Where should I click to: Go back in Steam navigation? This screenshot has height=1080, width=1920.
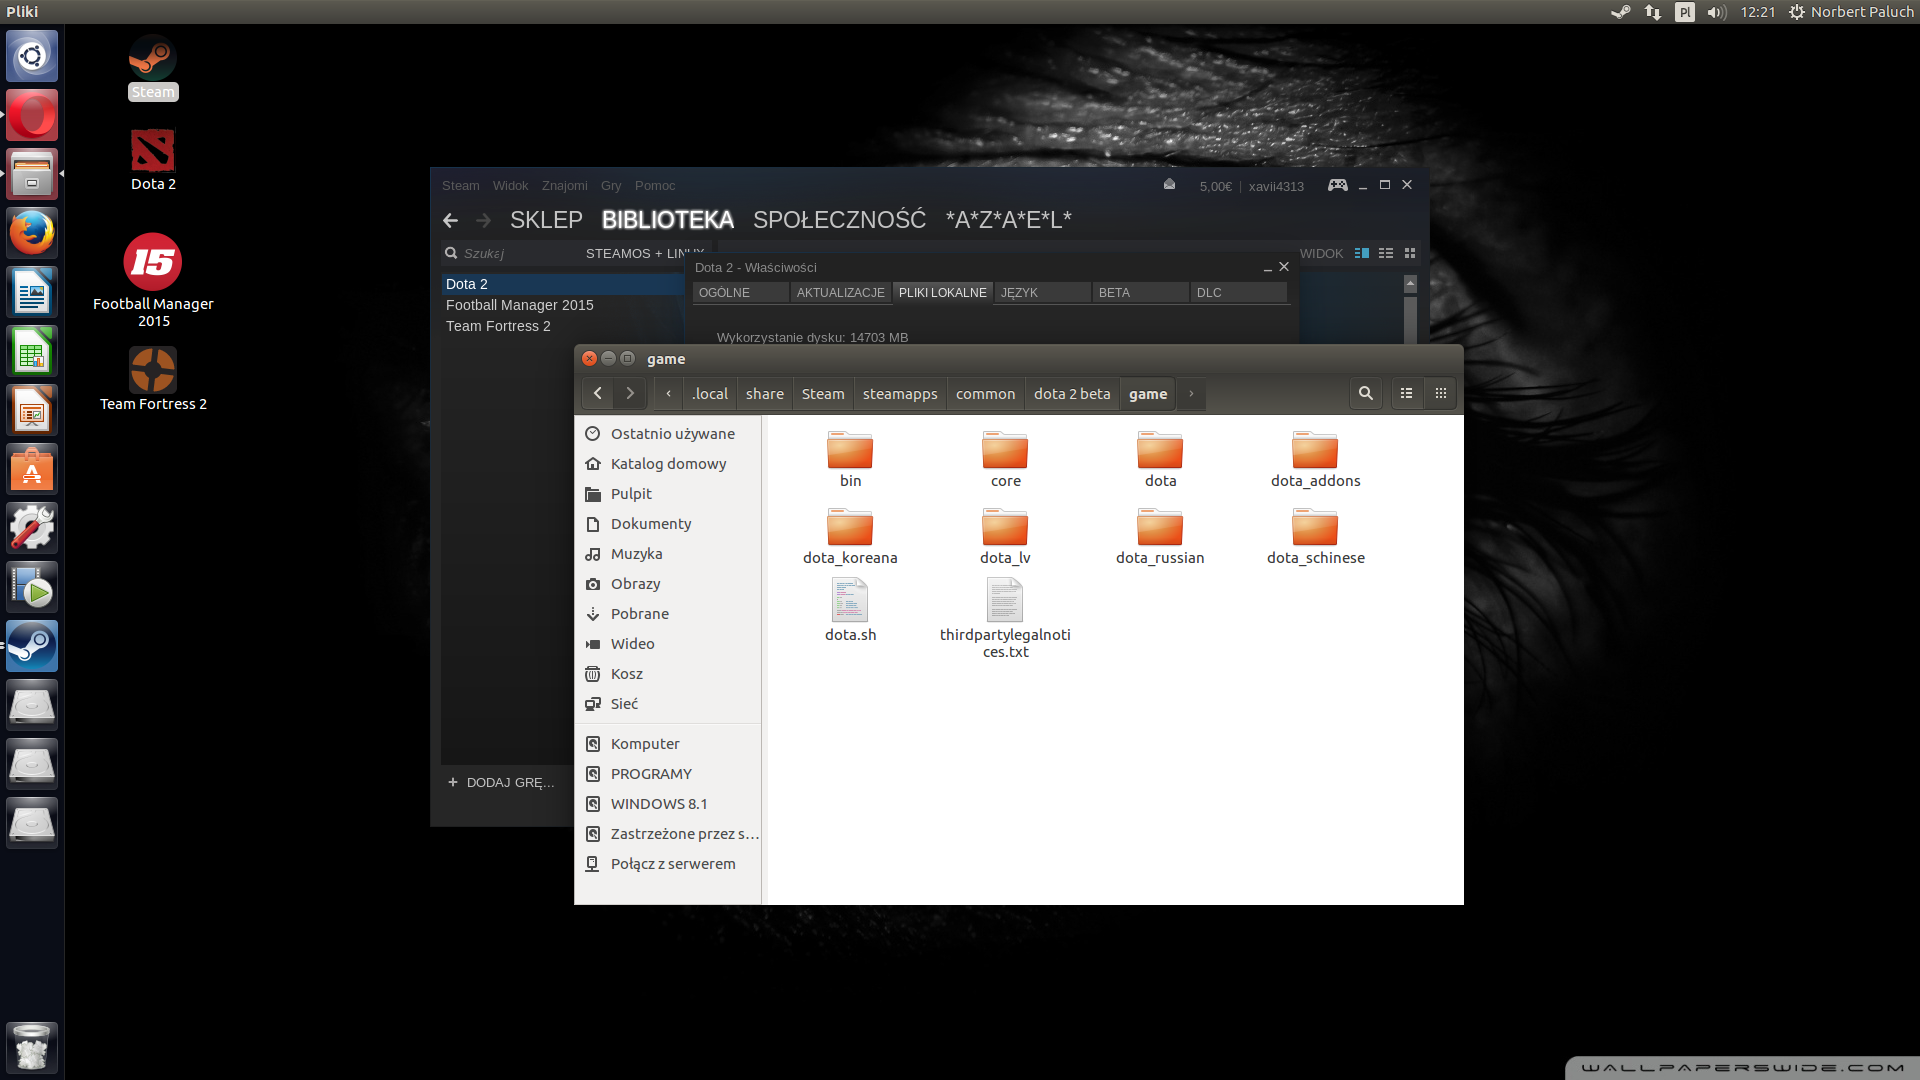click(450, 220)
